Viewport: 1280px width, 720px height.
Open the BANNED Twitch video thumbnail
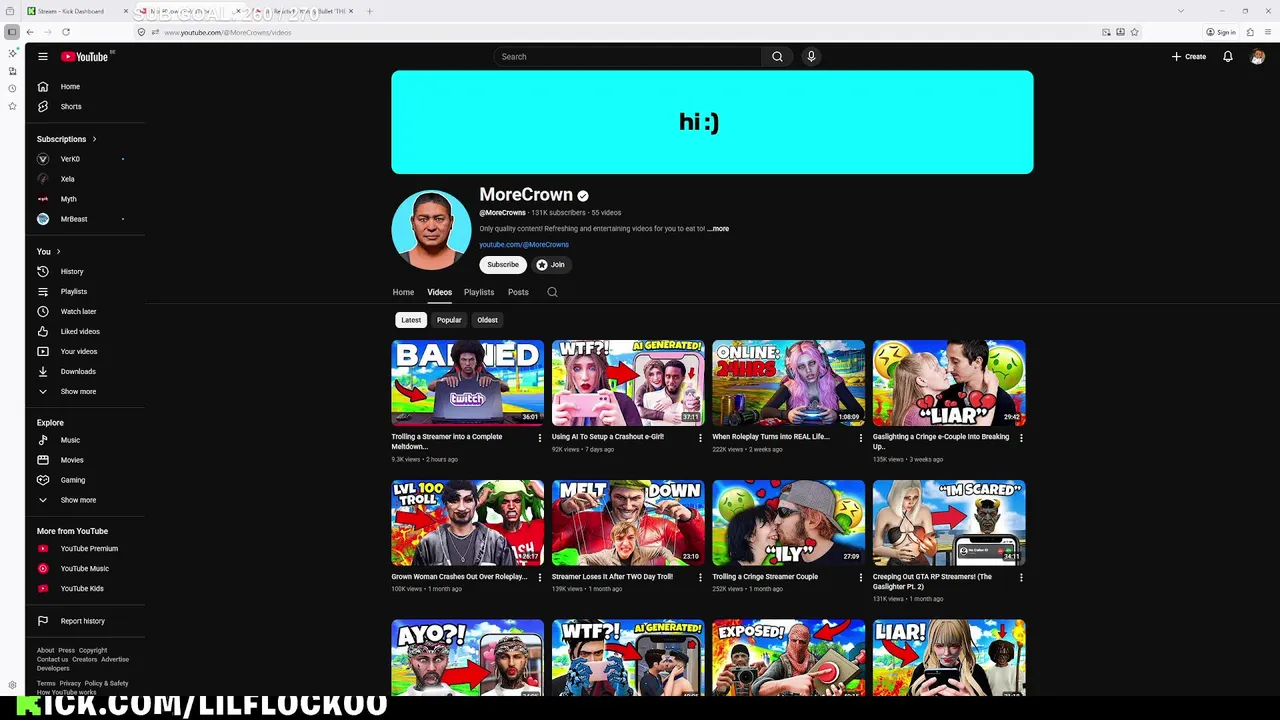[468, 383]
